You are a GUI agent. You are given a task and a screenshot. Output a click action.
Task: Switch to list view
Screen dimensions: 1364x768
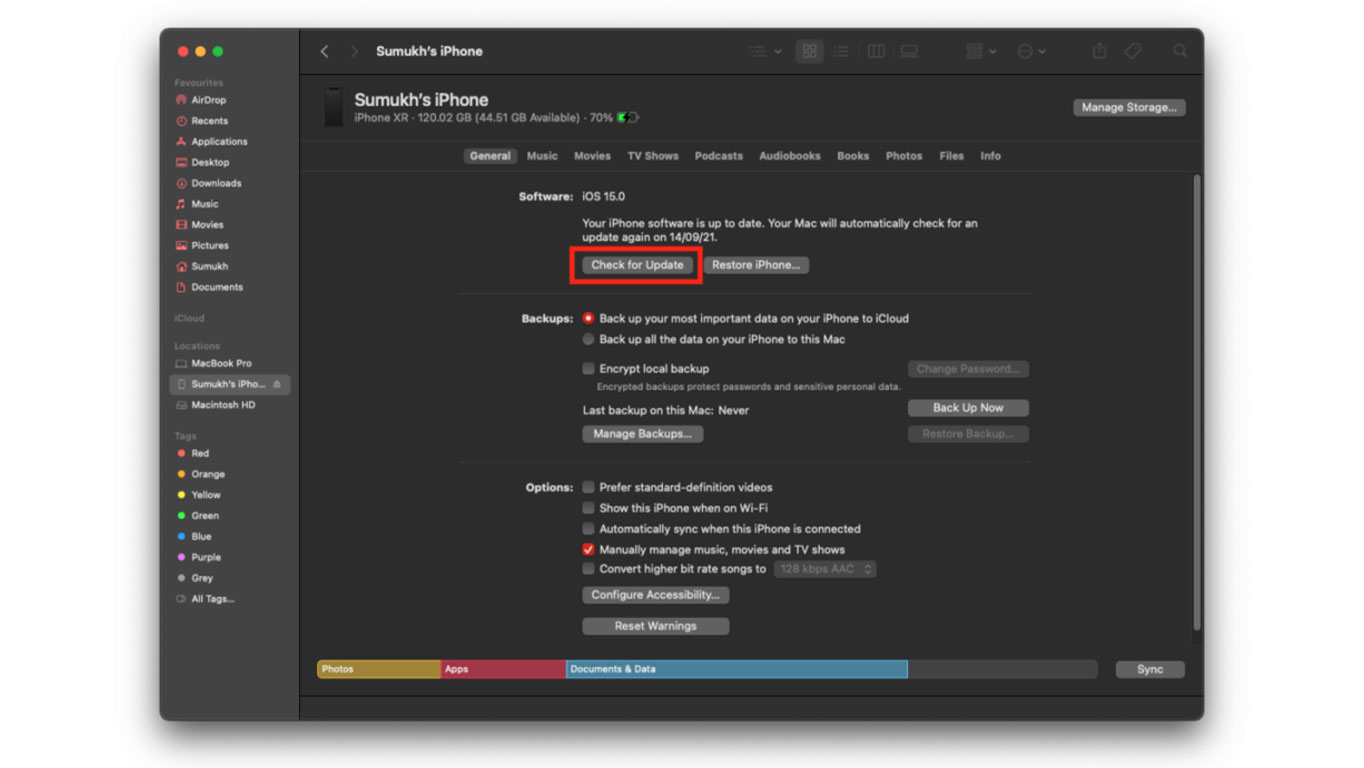(842, 51)
